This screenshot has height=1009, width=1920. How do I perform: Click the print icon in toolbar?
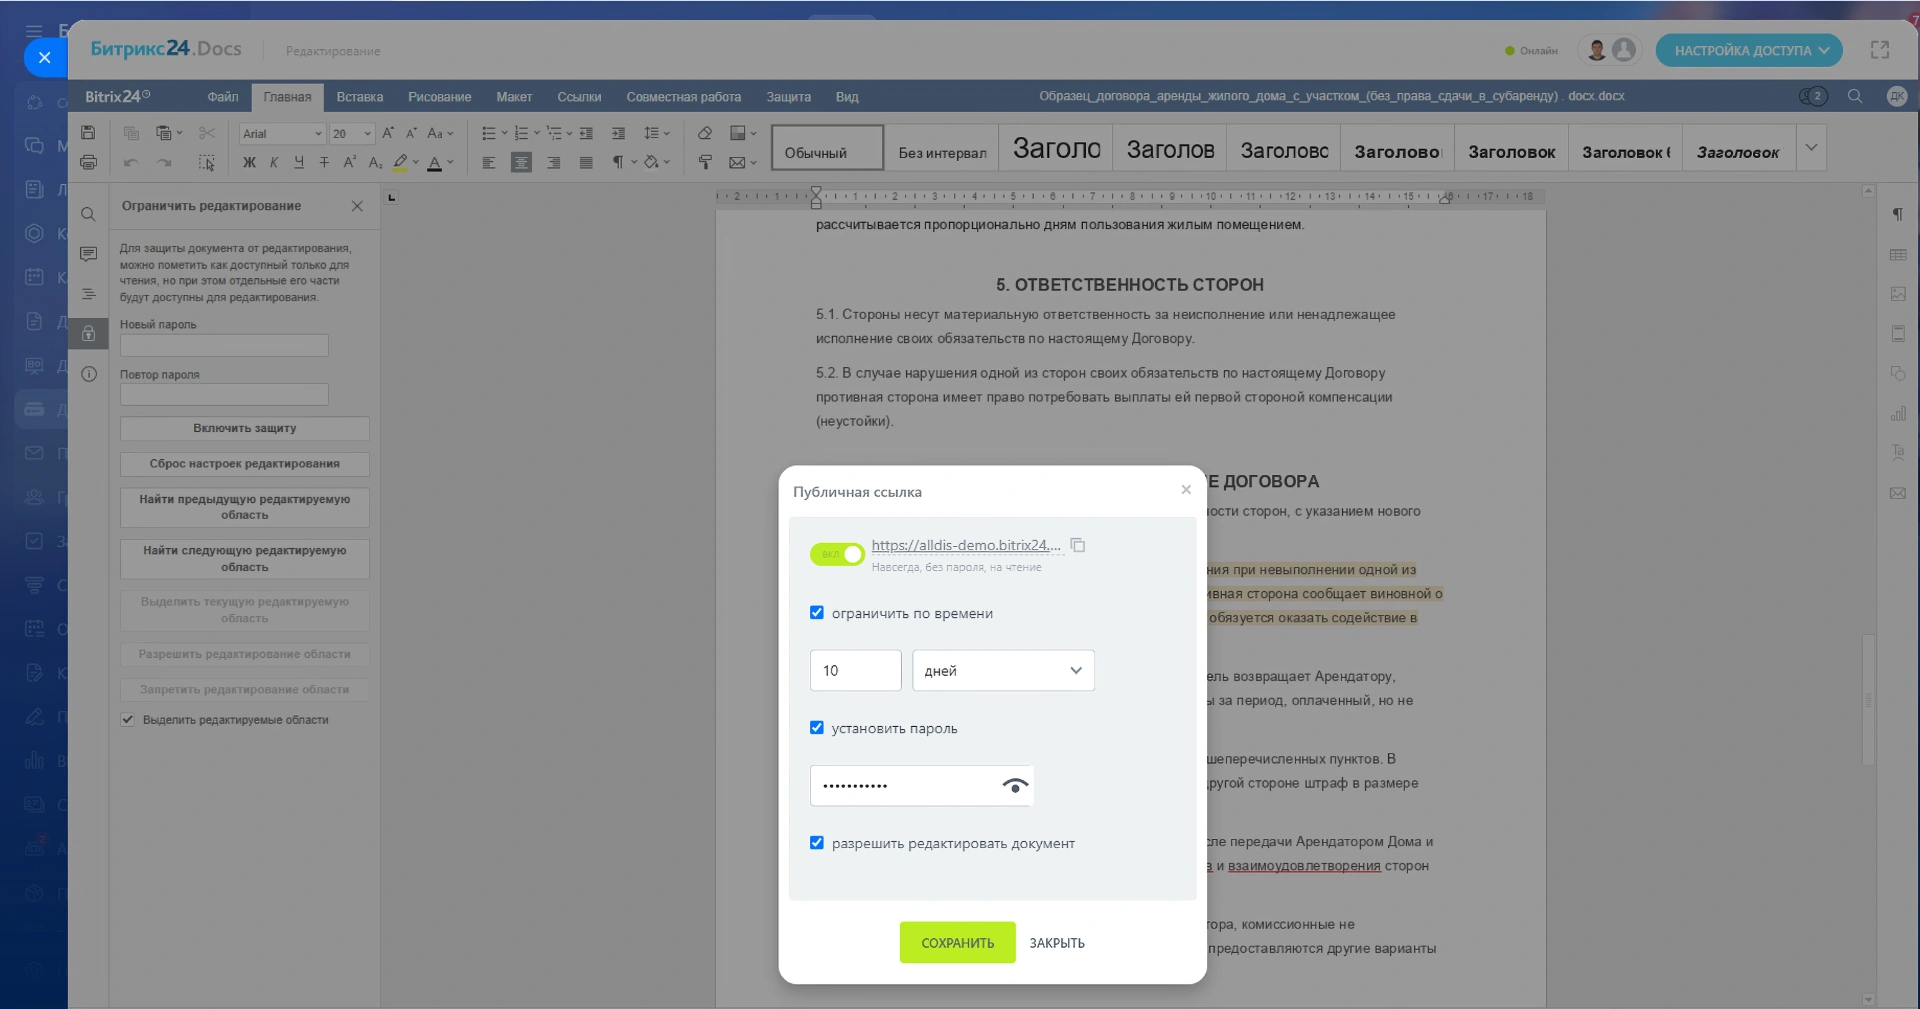tap(88, 162)
